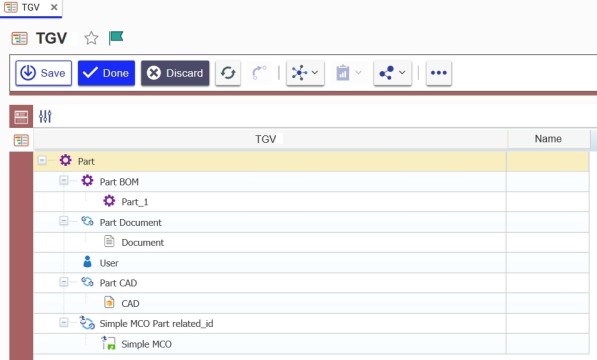This screenshot has width=597, height=360.
Task: Collapse the Part Document node
Action: click(64, 221)
